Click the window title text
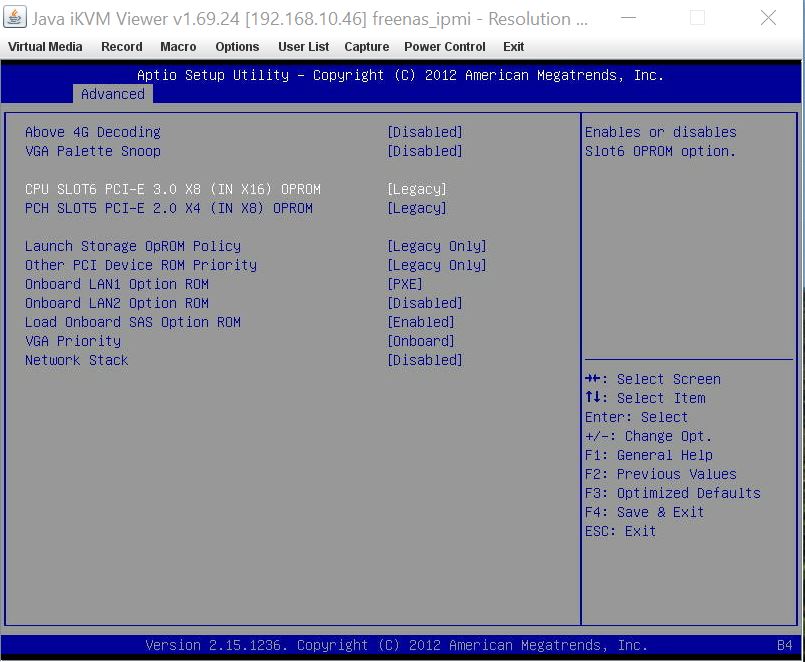This screenshot has height=662, width=805. click(x=310, y=18)
